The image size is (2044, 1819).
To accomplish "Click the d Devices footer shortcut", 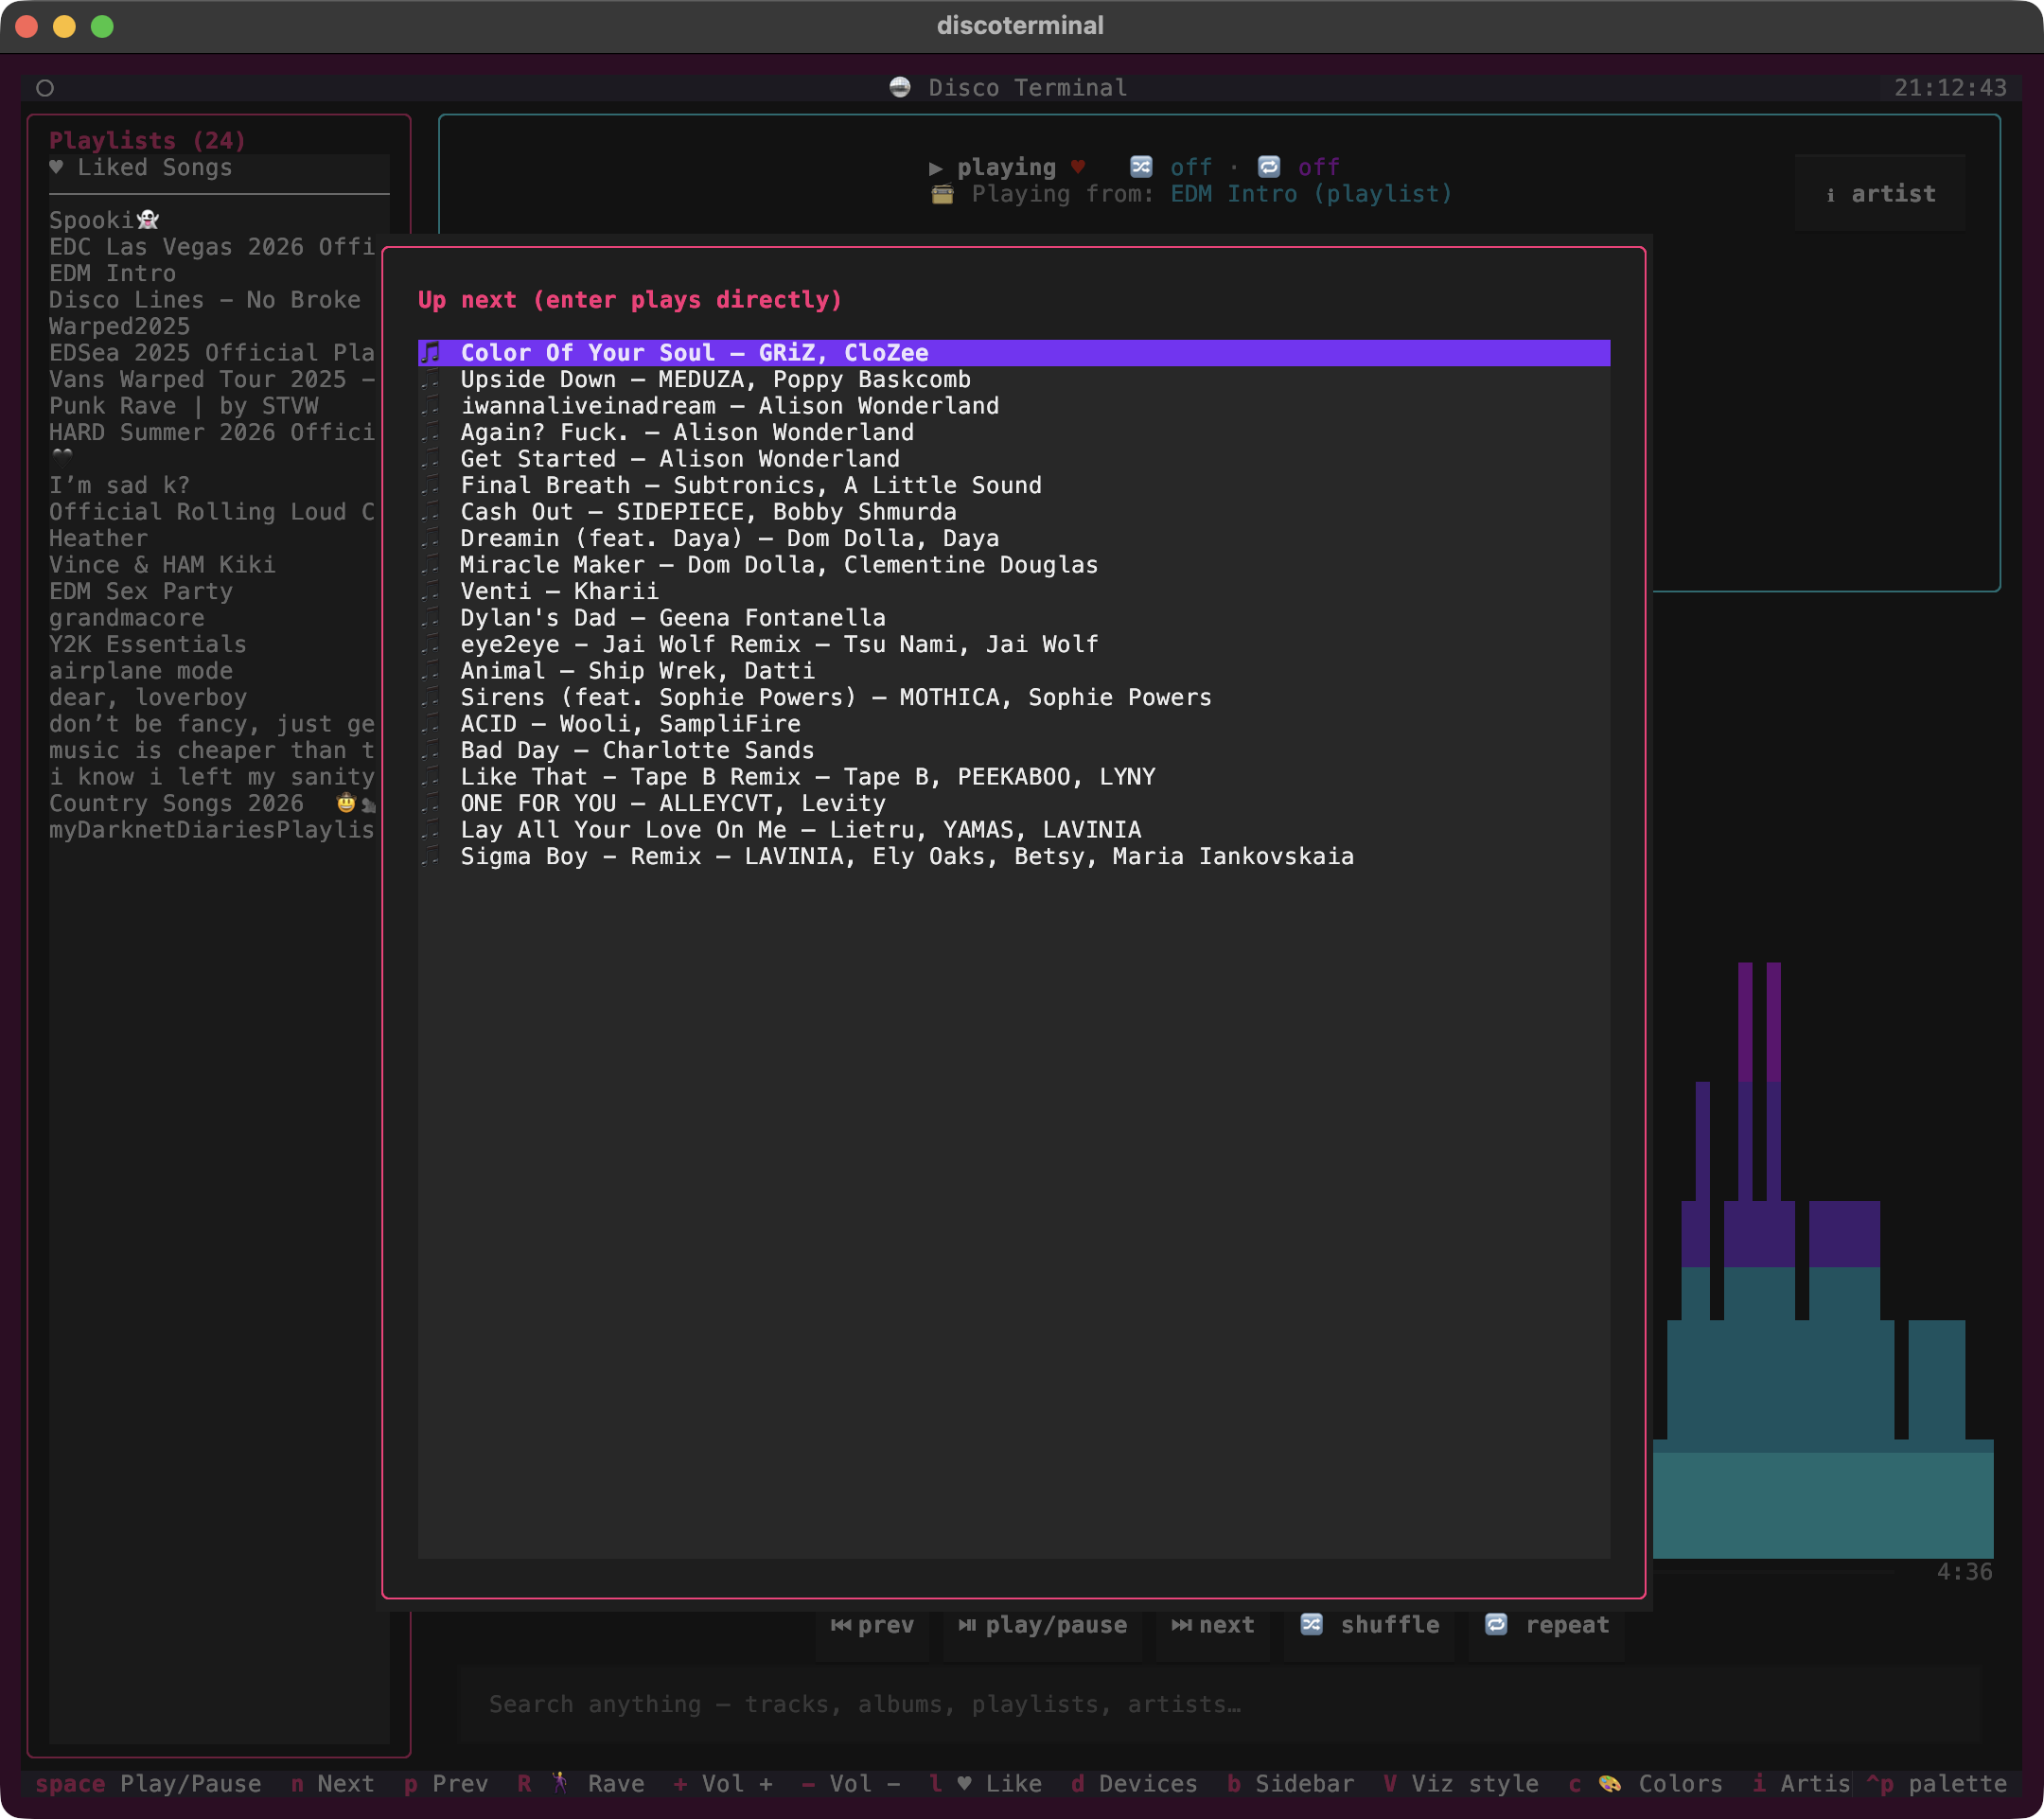I will [x=1134, y=1783].
